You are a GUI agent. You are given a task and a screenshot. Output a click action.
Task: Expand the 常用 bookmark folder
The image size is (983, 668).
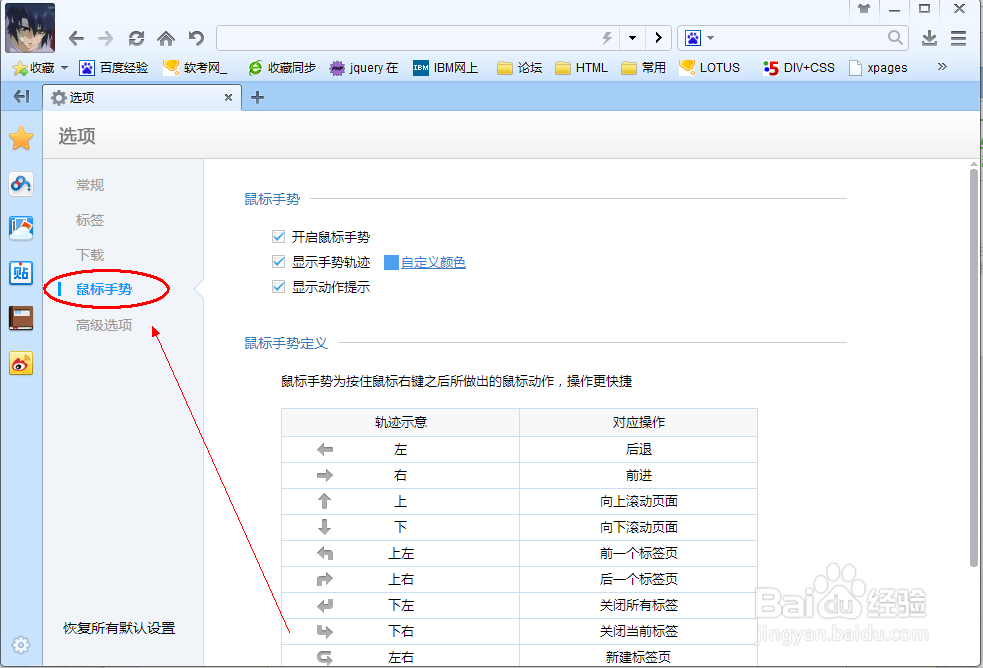click(x=643, y=68)
